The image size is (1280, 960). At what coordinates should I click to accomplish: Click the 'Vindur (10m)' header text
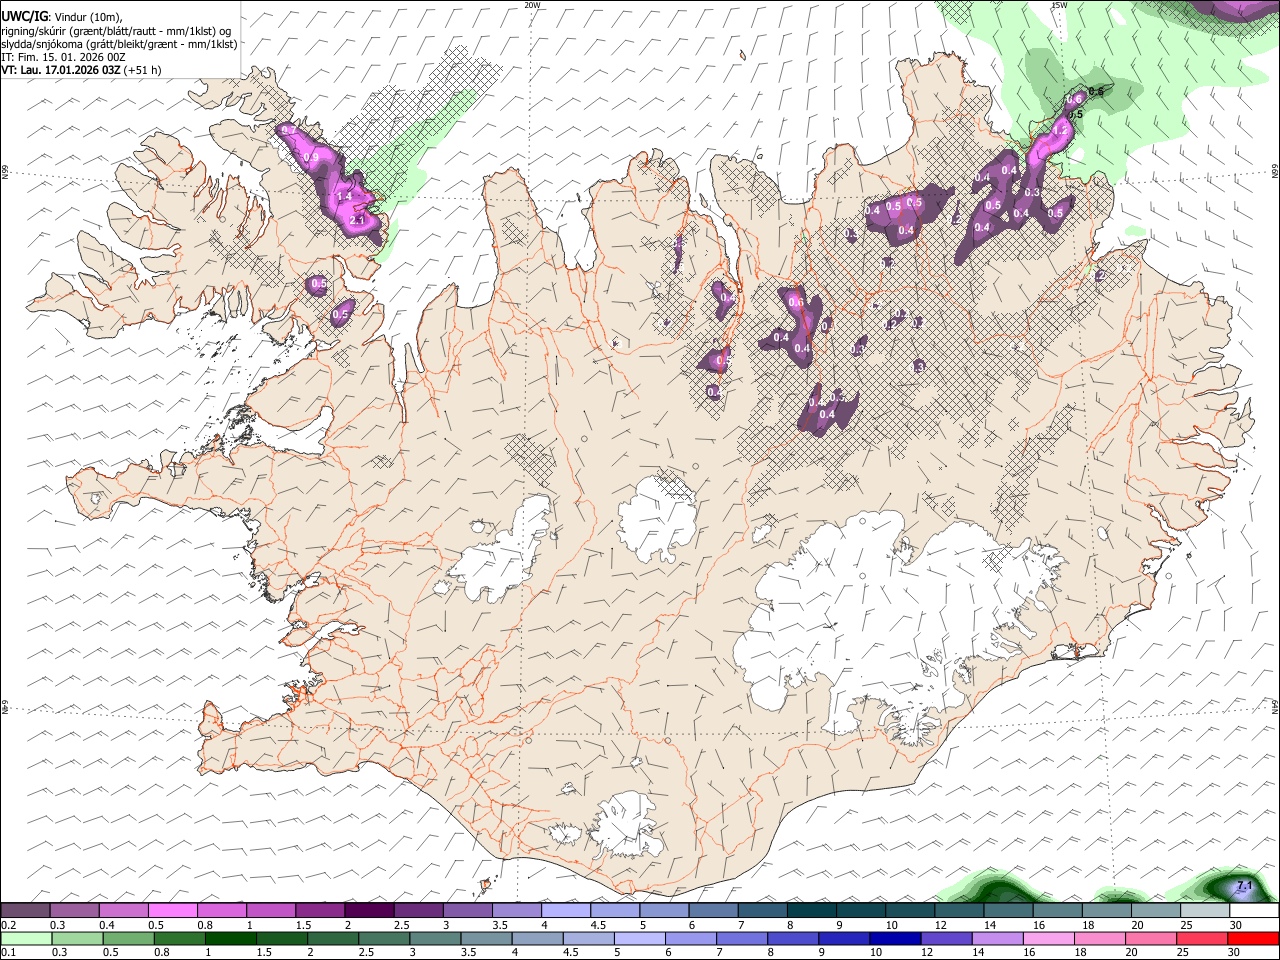point(89,17)
